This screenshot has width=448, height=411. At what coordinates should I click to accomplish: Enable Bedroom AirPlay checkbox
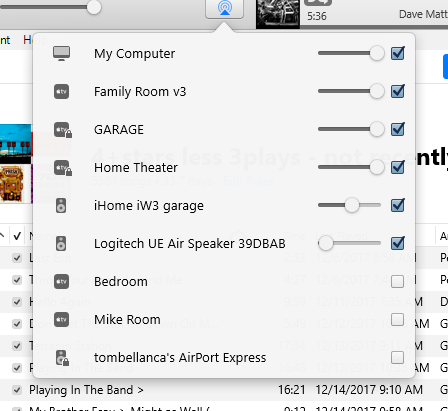(x=398, y=281)
